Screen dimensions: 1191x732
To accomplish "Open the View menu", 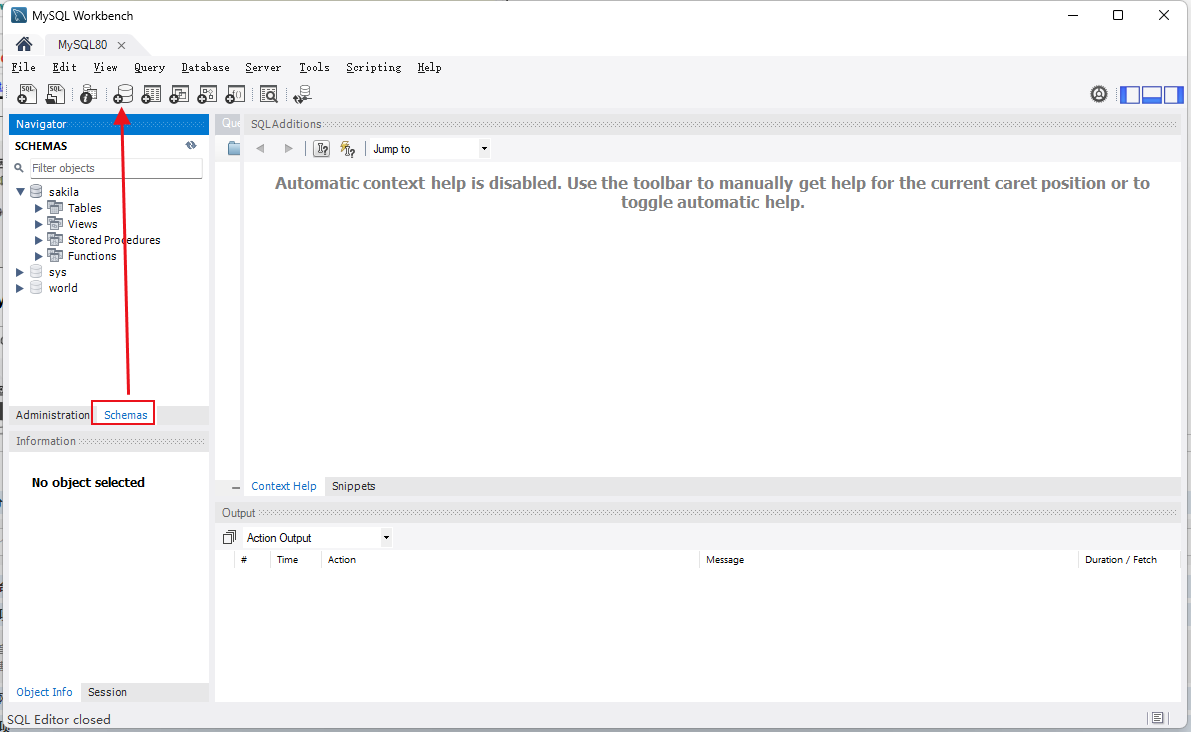I will click(106, 68).
